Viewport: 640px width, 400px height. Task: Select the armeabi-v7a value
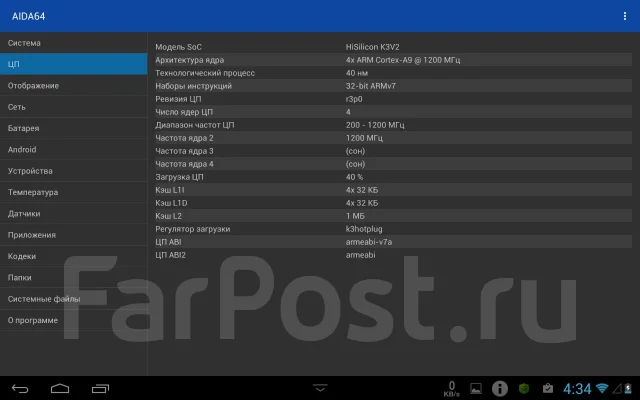(369, 242)
